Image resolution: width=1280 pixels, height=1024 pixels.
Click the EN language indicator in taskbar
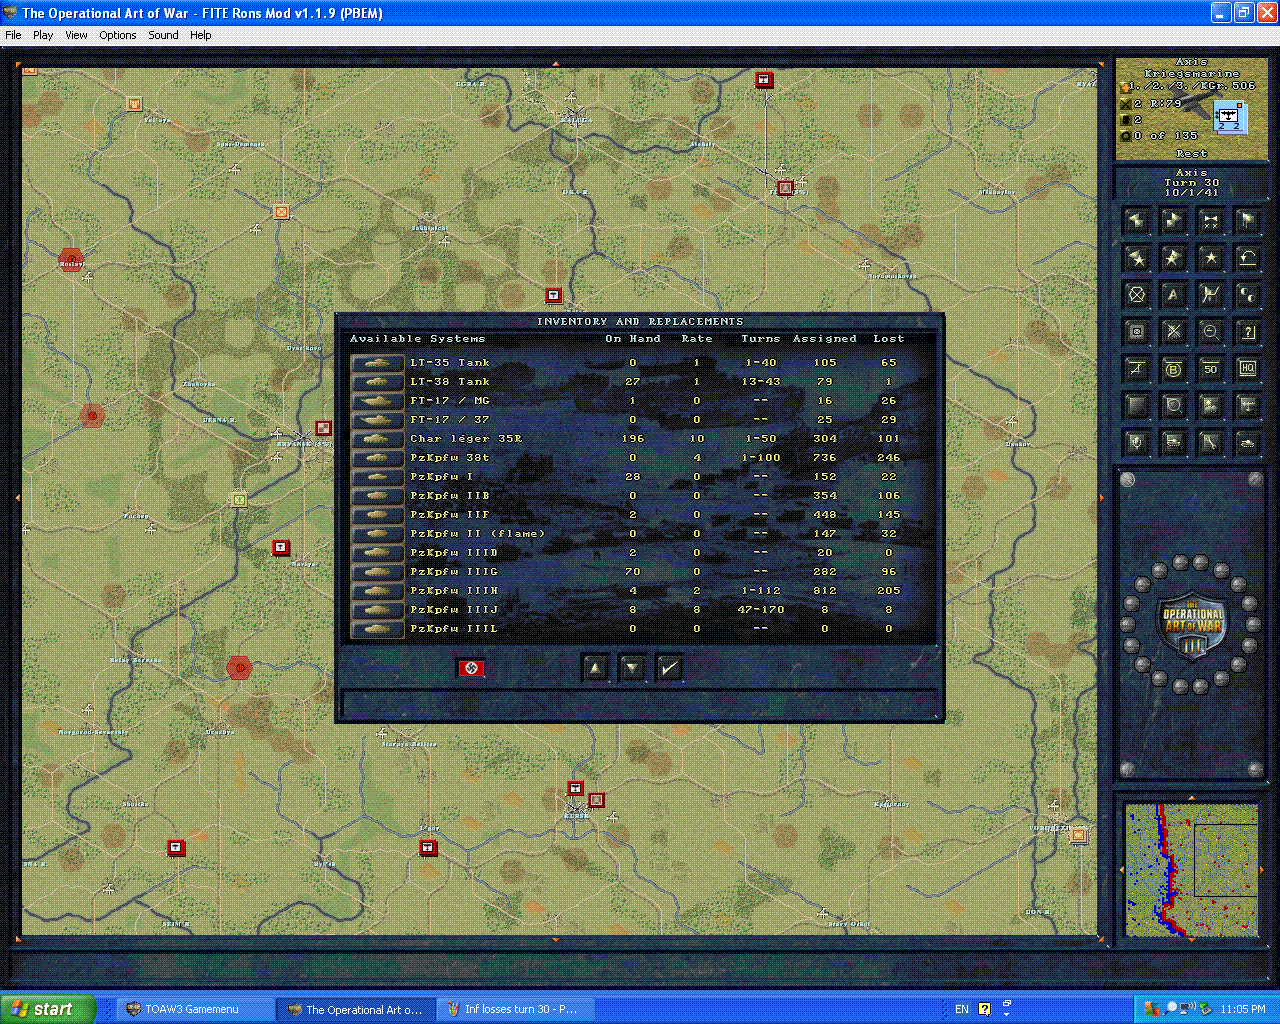[962, 1009]
